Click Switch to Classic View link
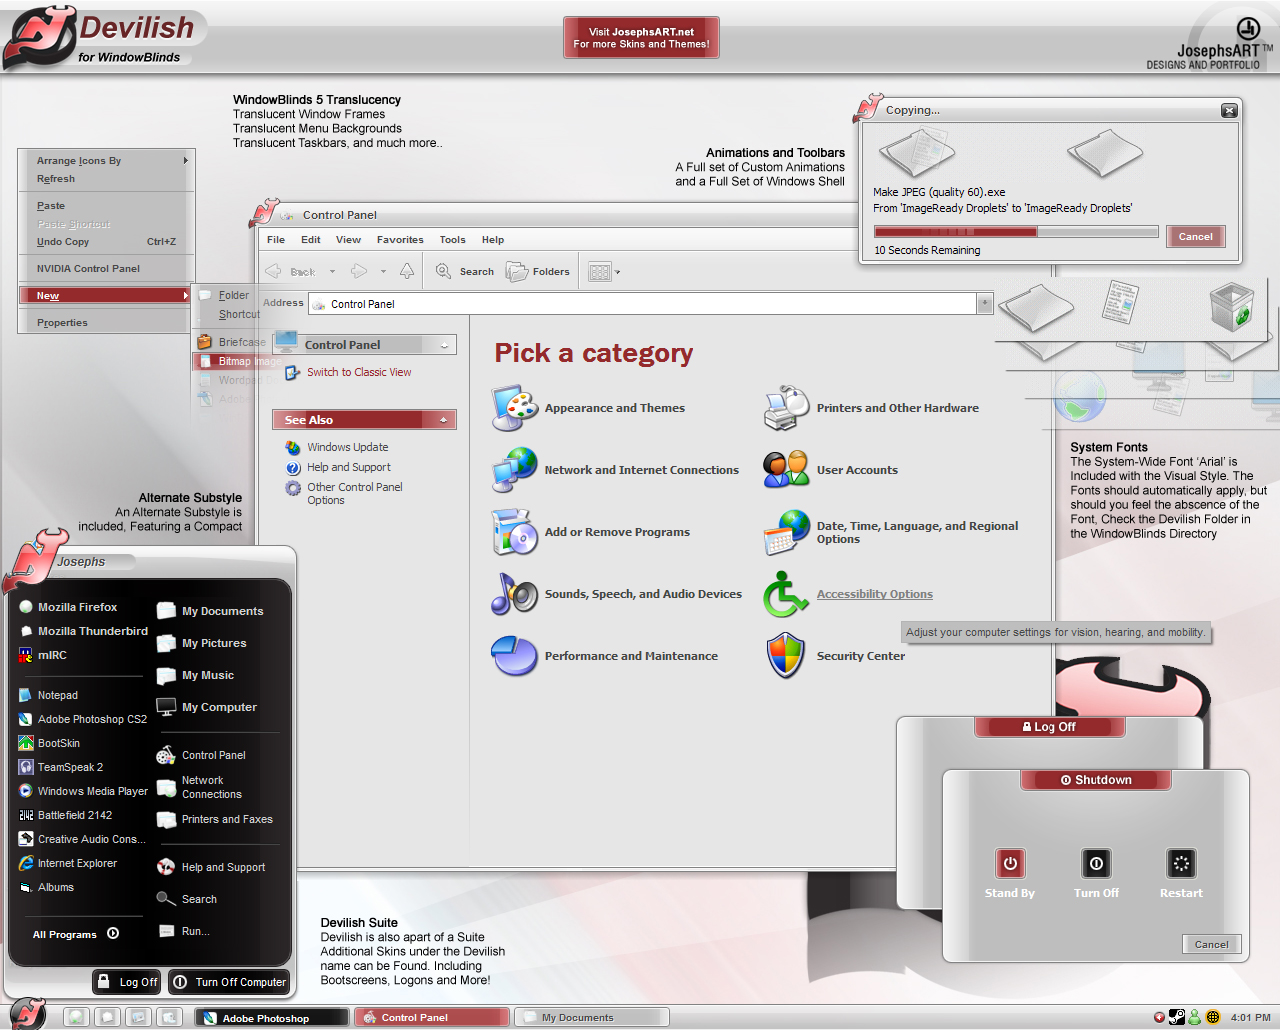The width and height of the screenshot is (1280, 1030). [359, 372]
